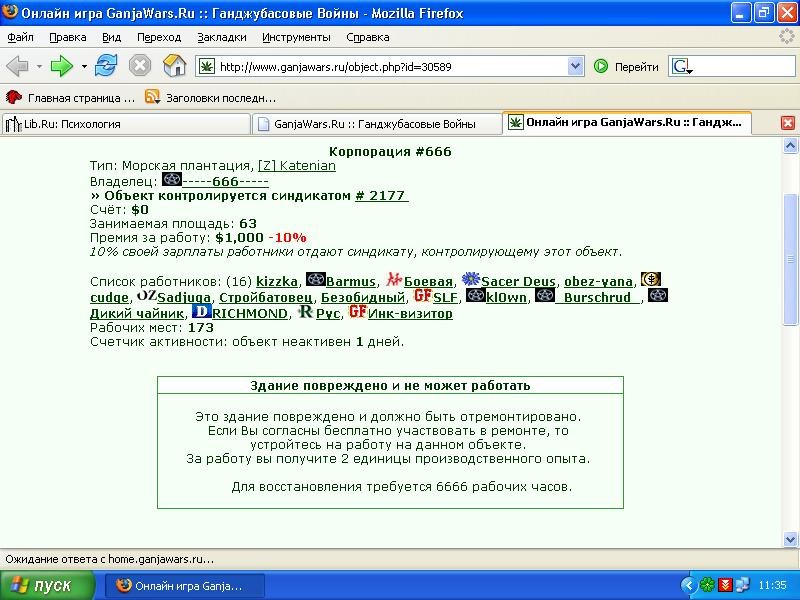
Task: Click the Stop loading icon
Action: pos(140,66)
